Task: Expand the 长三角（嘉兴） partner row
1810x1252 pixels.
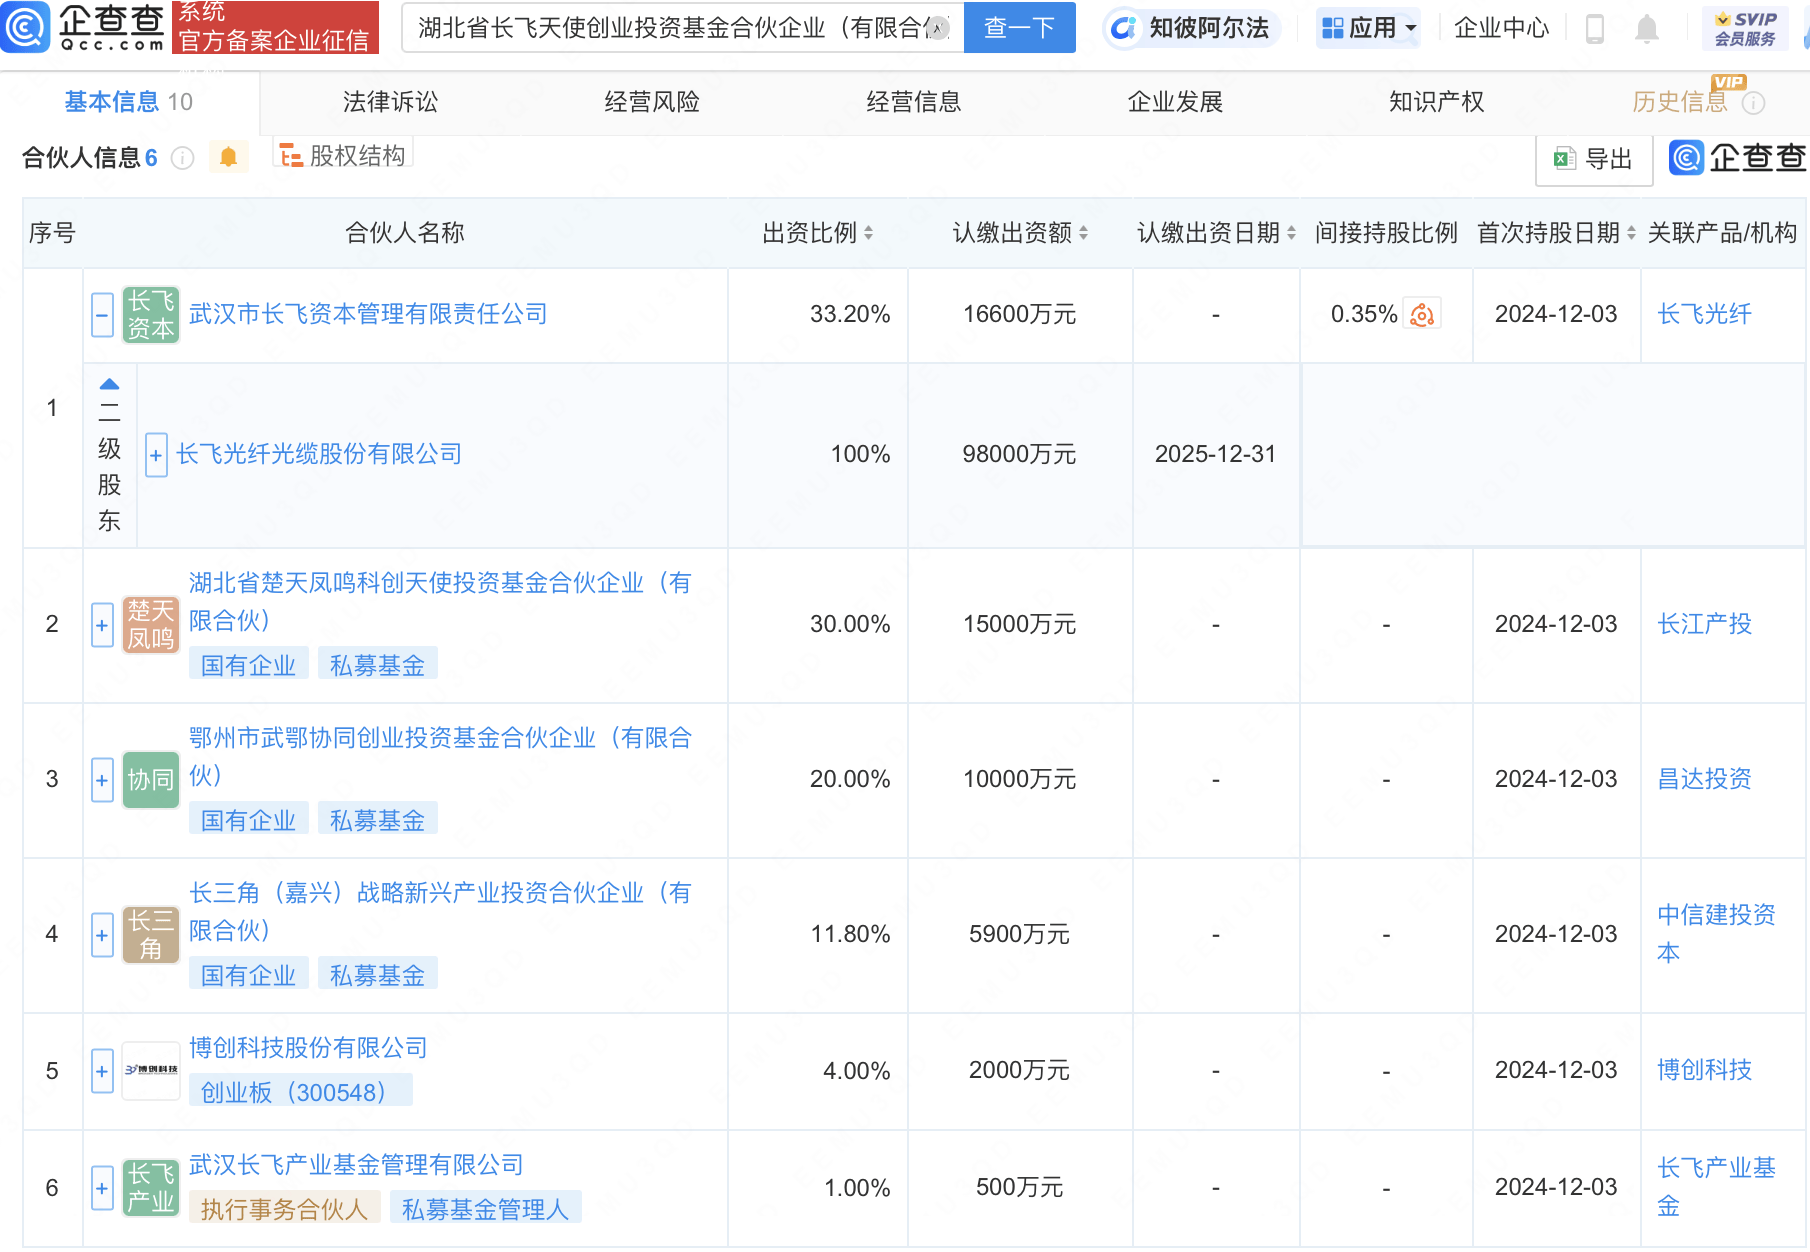Action: [102, 935]
